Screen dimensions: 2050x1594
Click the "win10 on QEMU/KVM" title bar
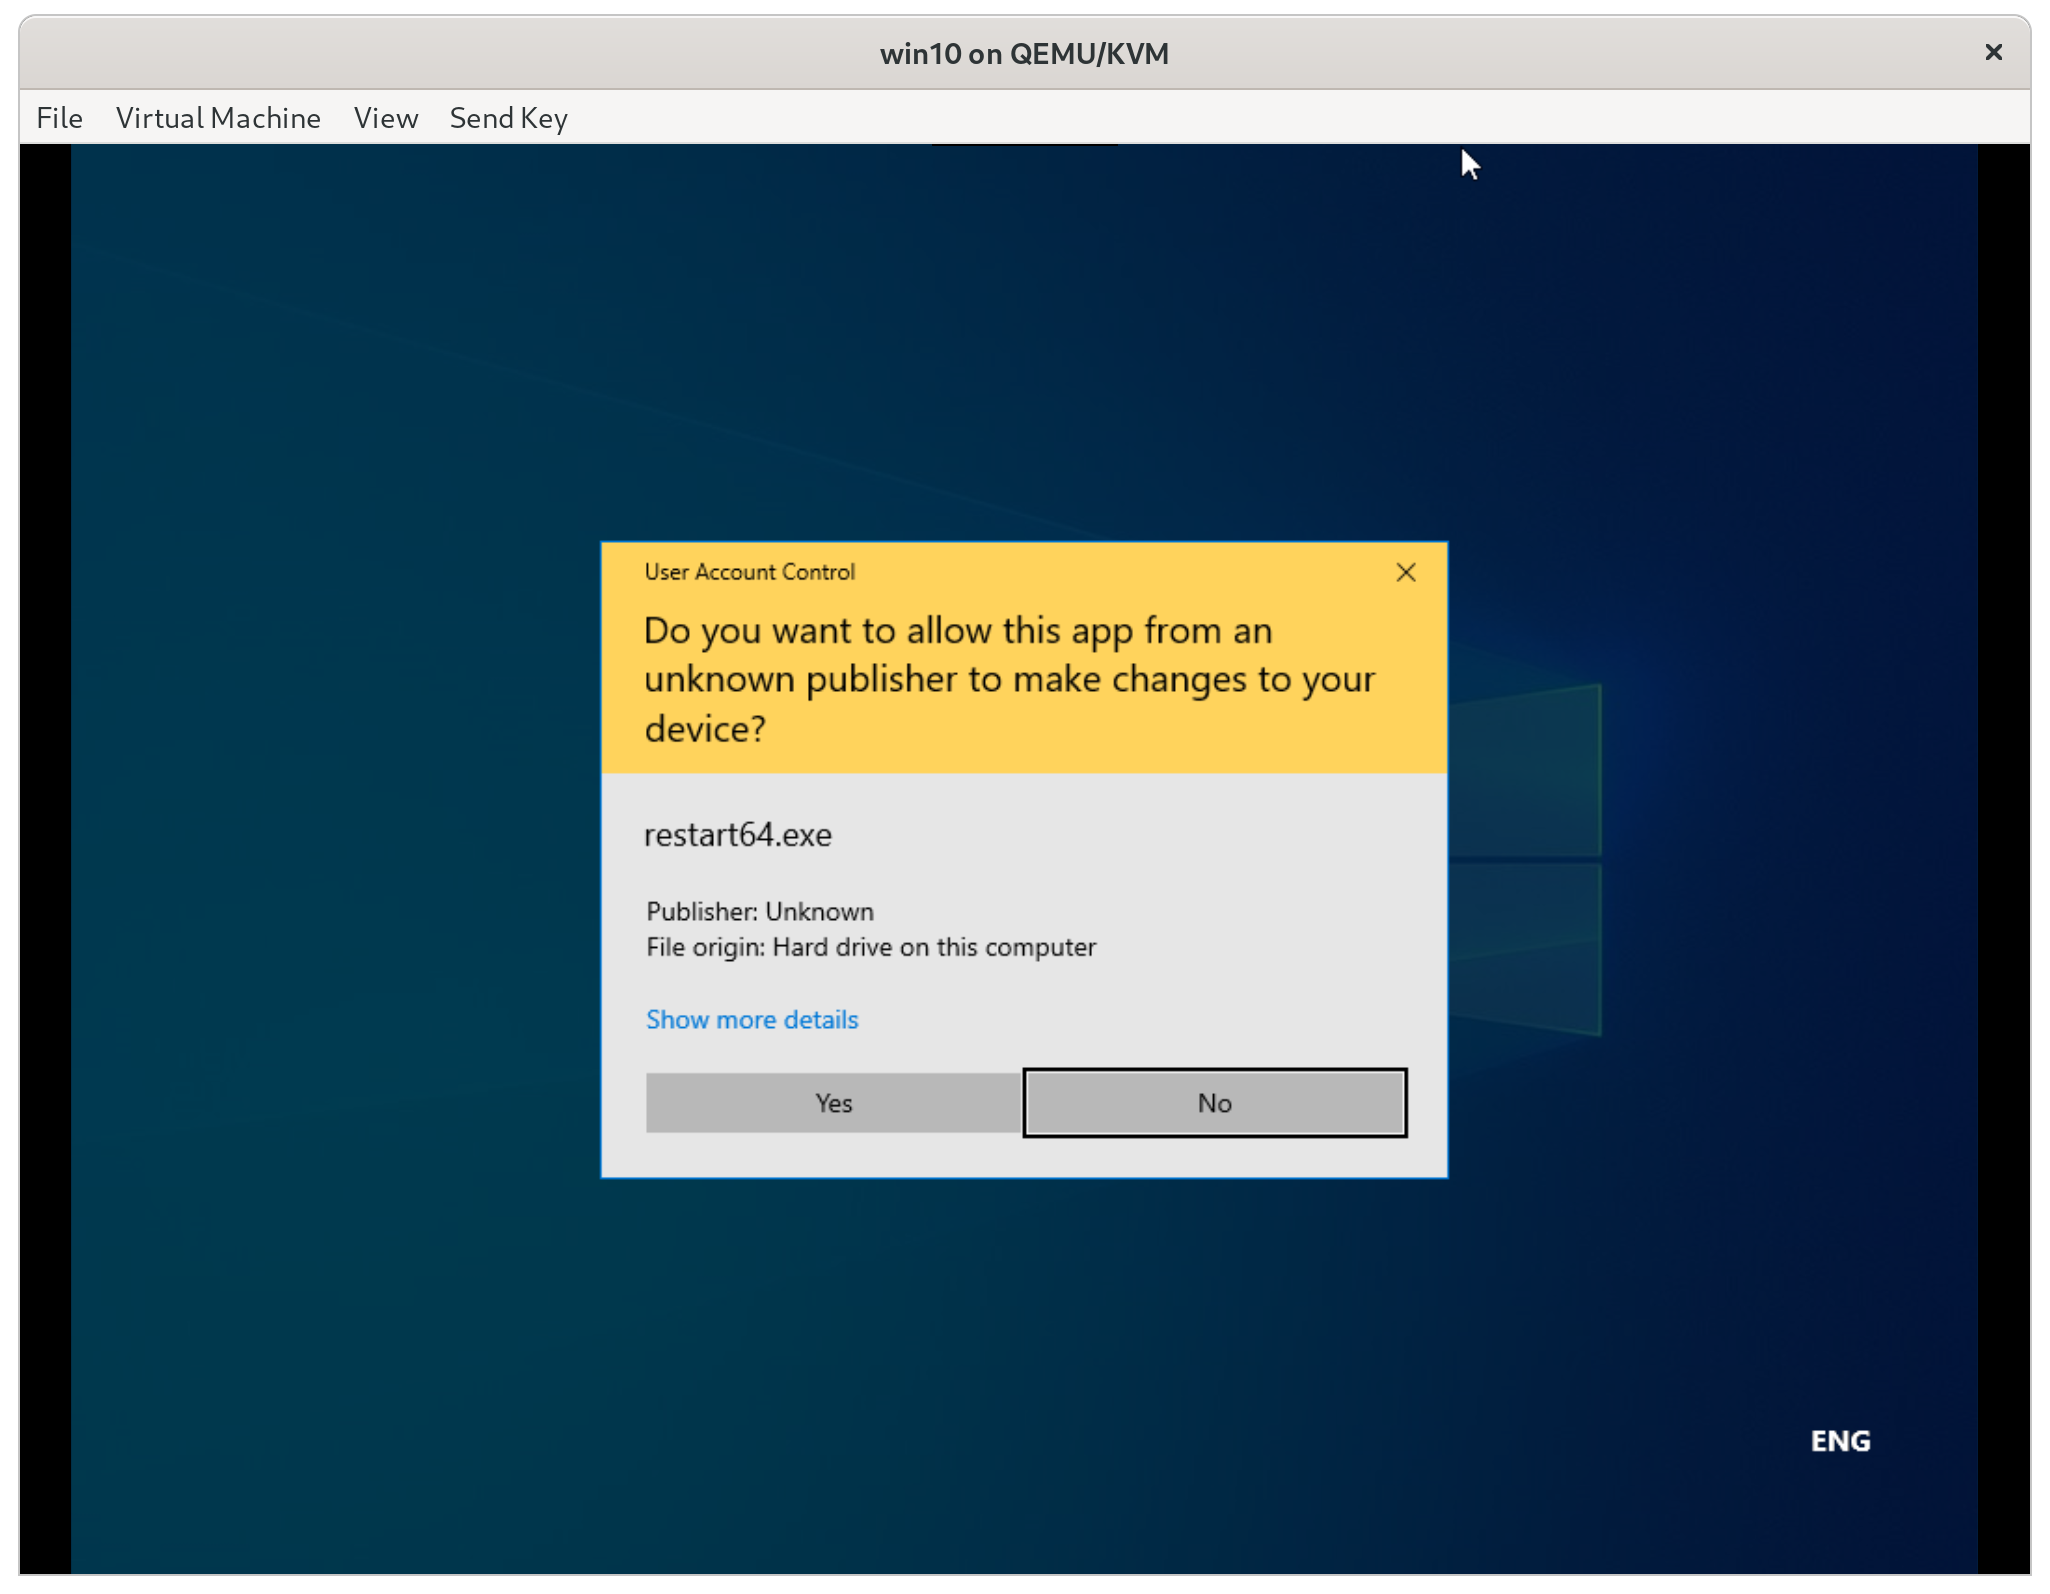pos(1024,53)
